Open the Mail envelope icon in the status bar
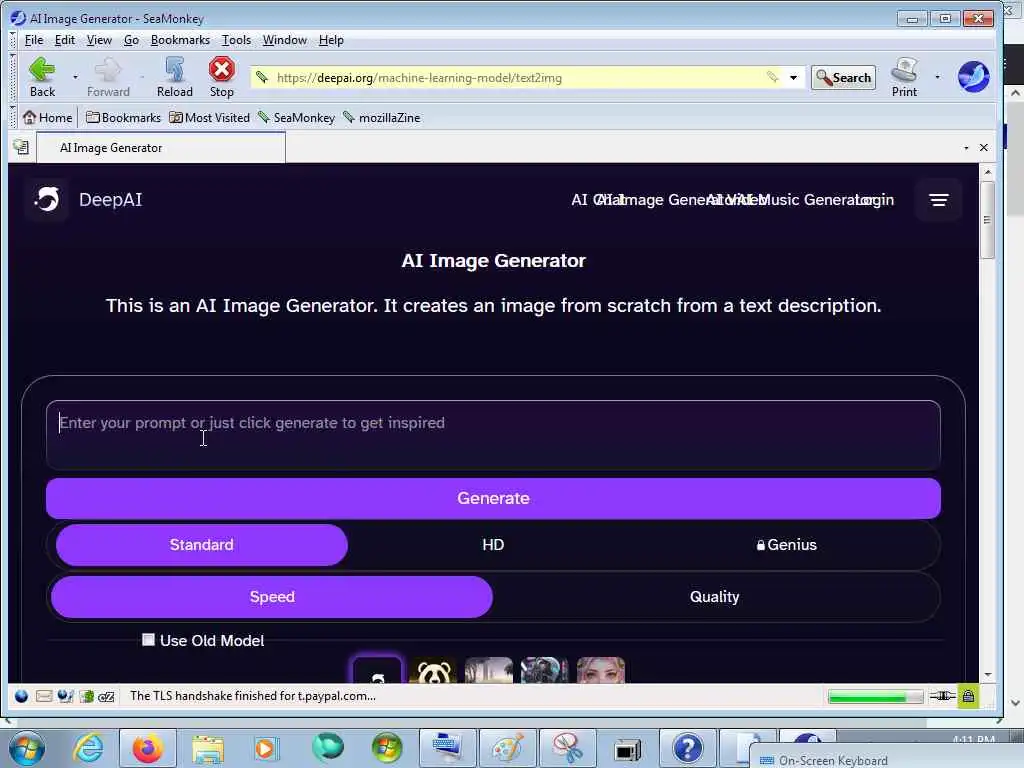Image resolution: width=1024 pixels, height=768 pixels. pyautogui.click(x=44, y=696)
